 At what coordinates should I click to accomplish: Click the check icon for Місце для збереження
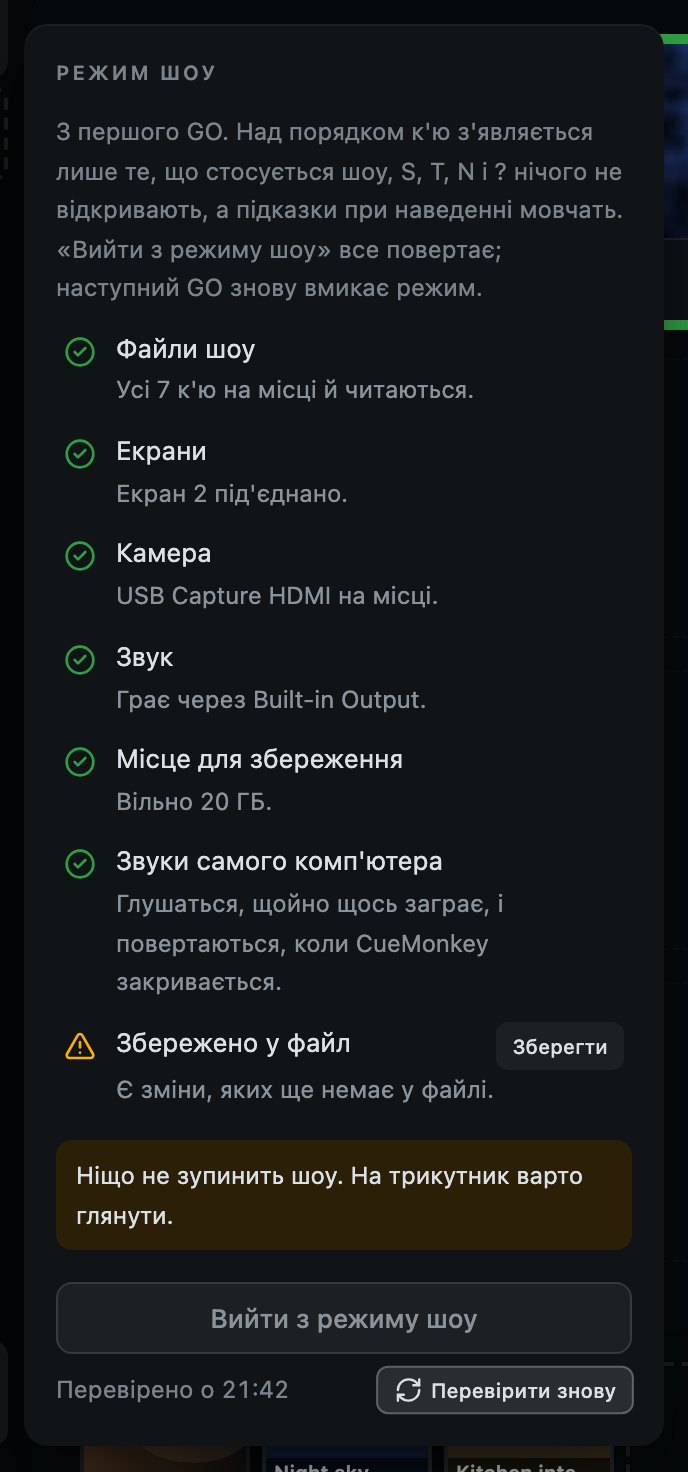coord(80,762)
